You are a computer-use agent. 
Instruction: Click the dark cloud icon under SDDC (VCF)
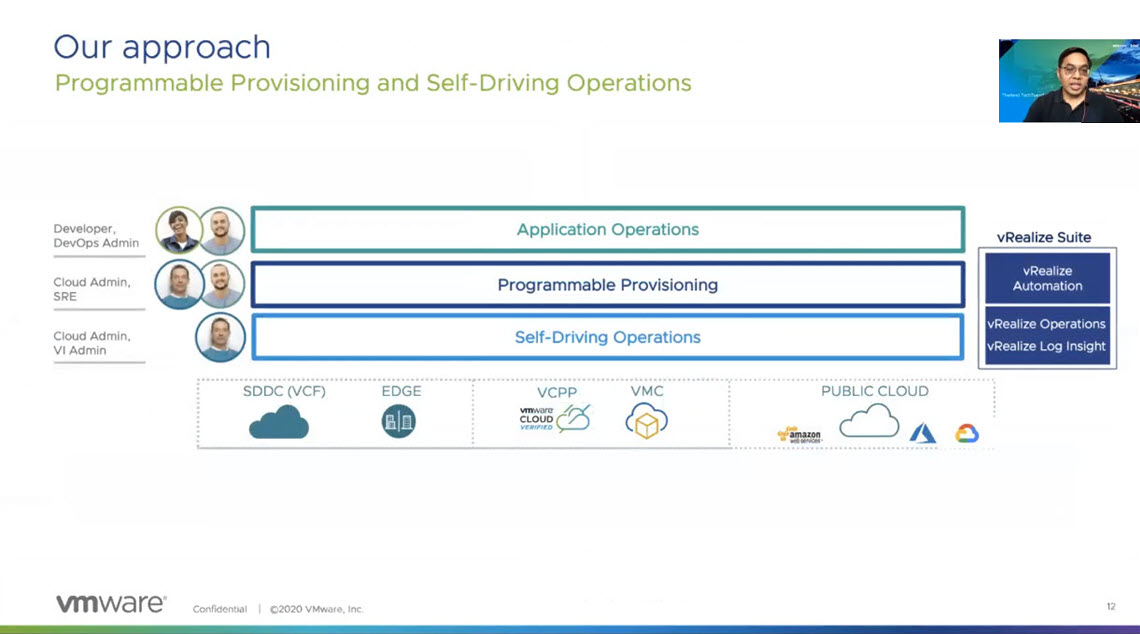279,422
